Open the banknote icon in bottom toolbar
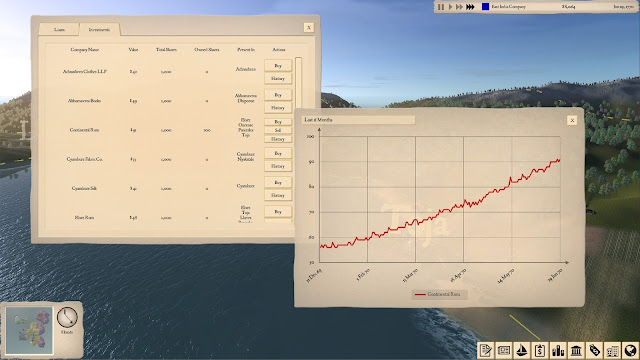The width and height of the screenshot is (640, 360). point(504,350)
